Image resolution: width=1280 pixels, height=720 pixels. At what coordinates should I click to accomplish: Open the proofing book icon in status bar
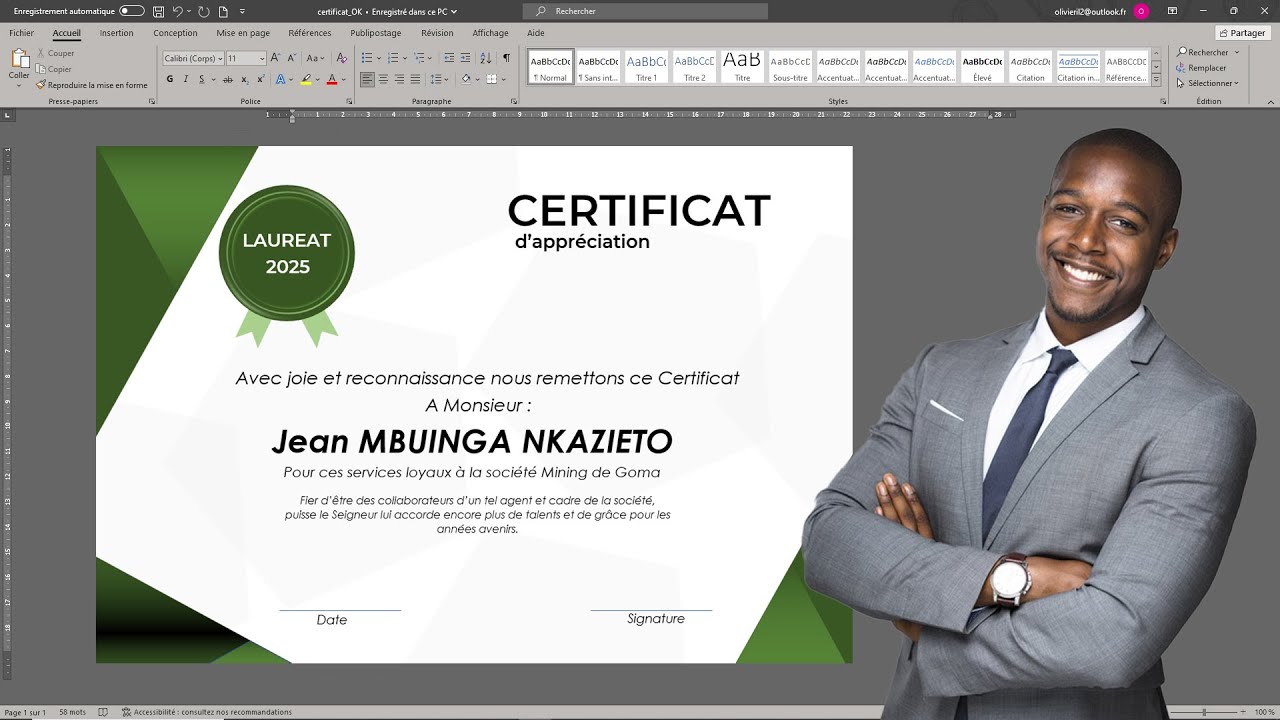click(103, 712)
